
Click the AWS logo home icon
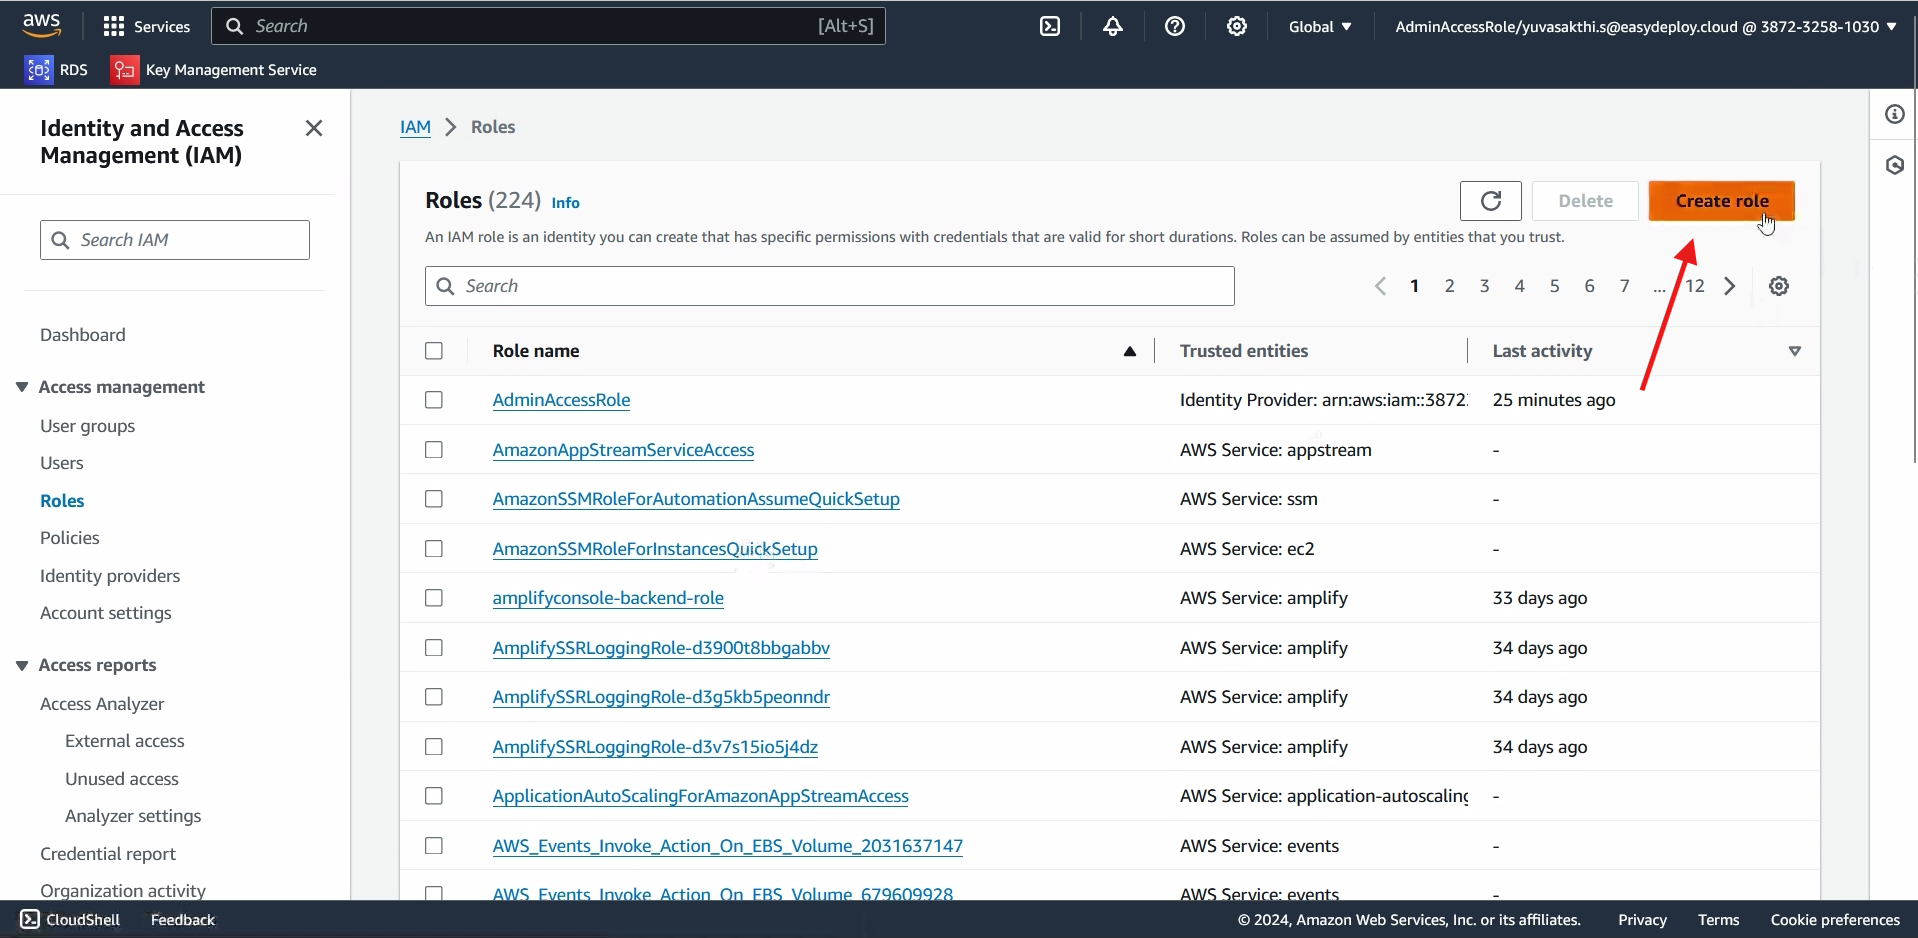[42, 26]
